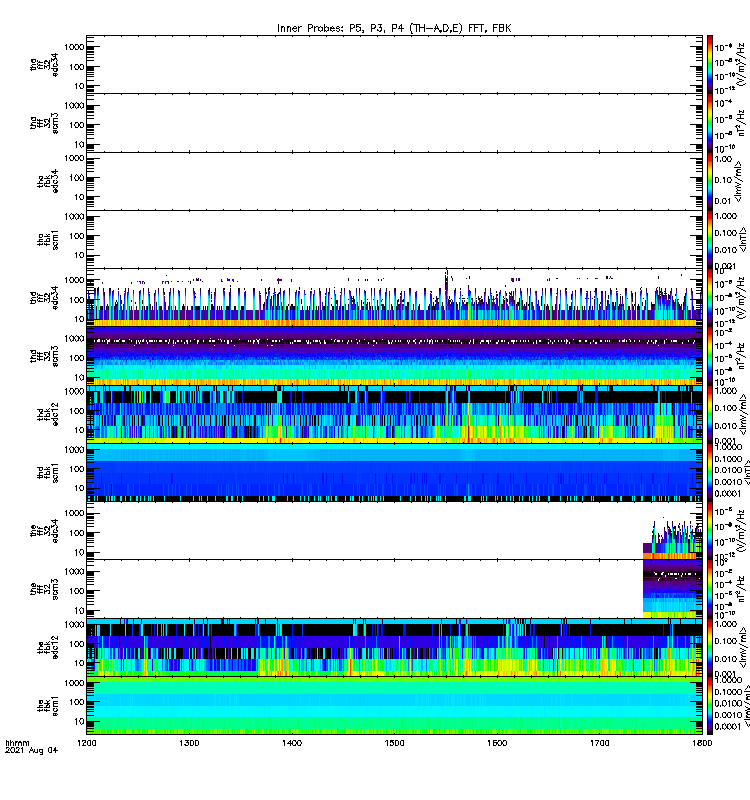The width and height of the screenshot is (750, 800).
Task: Click the '1700' time axis label
Action: click(x=599, y=743)
